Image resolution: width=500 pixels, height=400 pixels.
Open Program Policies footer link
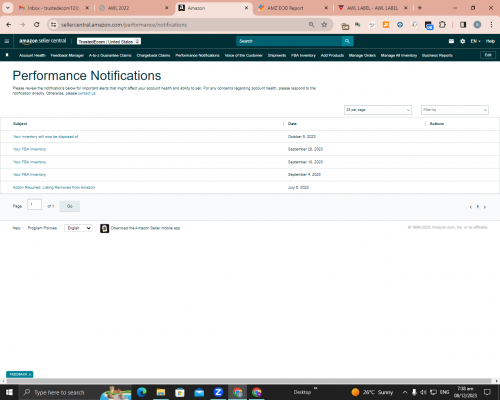pyautogui.click(x=42, y=228)
